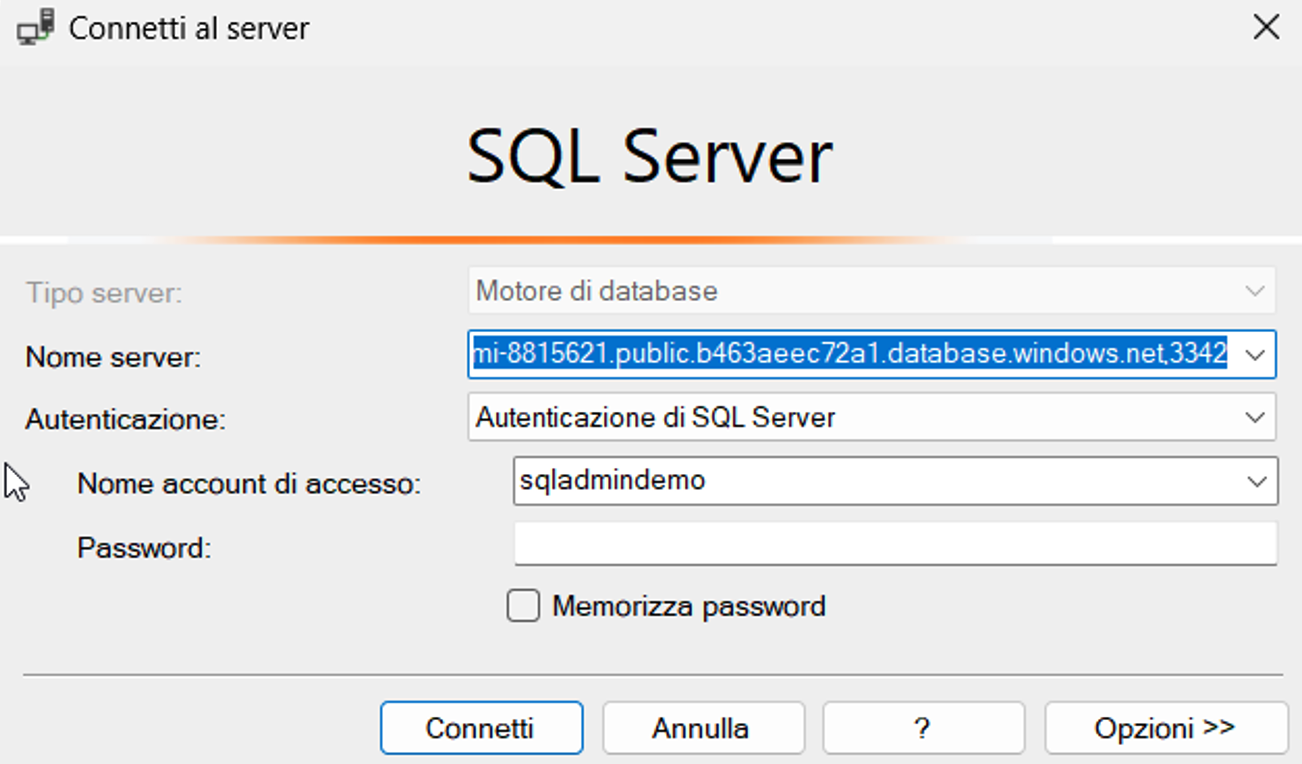Click the SQL Server banner heading

650,157
